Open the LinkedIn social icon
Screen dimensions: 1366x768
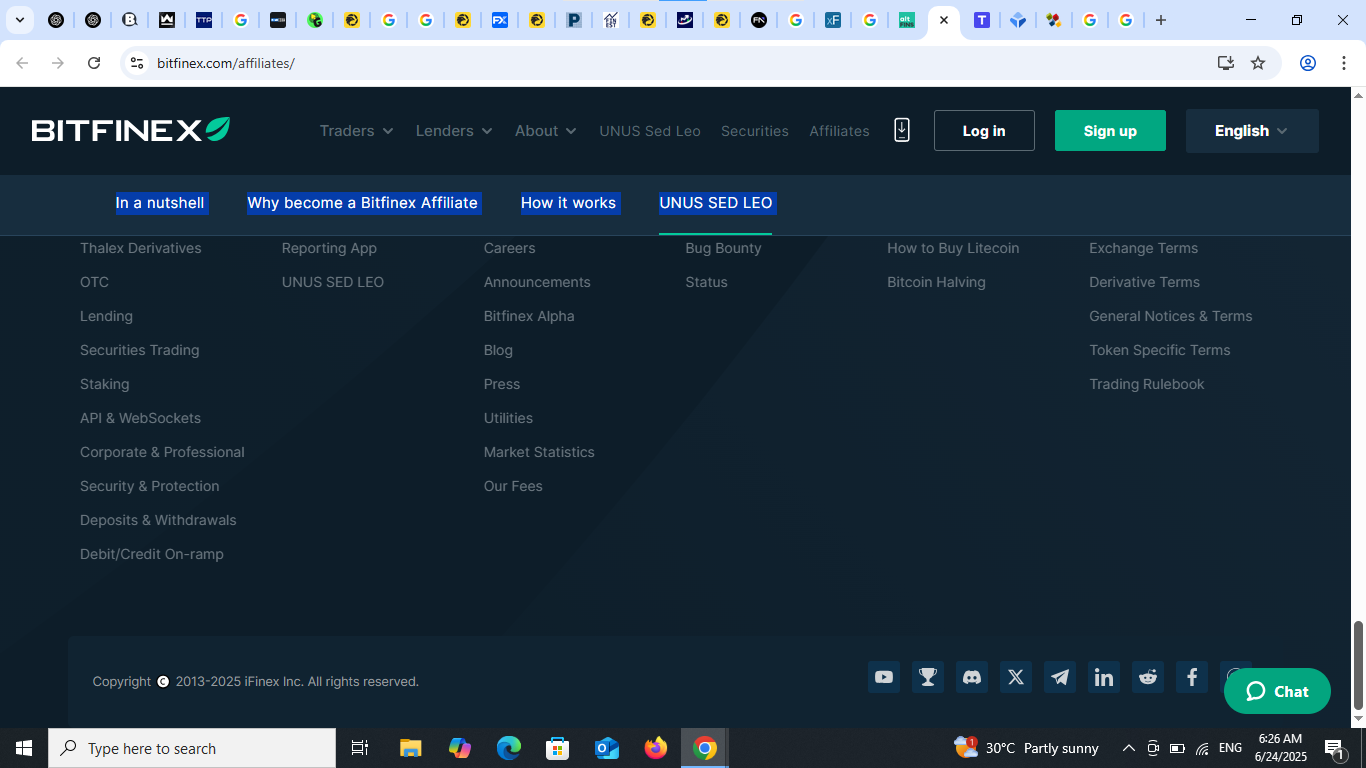(1104, 677)
